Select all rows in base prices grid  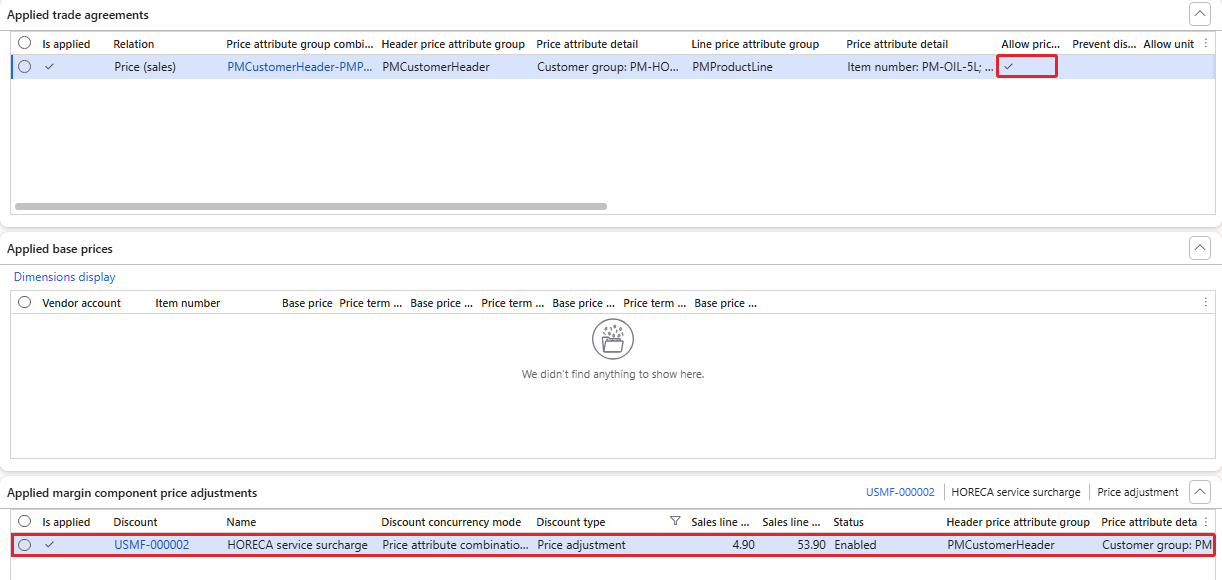(x=24, y=303)
